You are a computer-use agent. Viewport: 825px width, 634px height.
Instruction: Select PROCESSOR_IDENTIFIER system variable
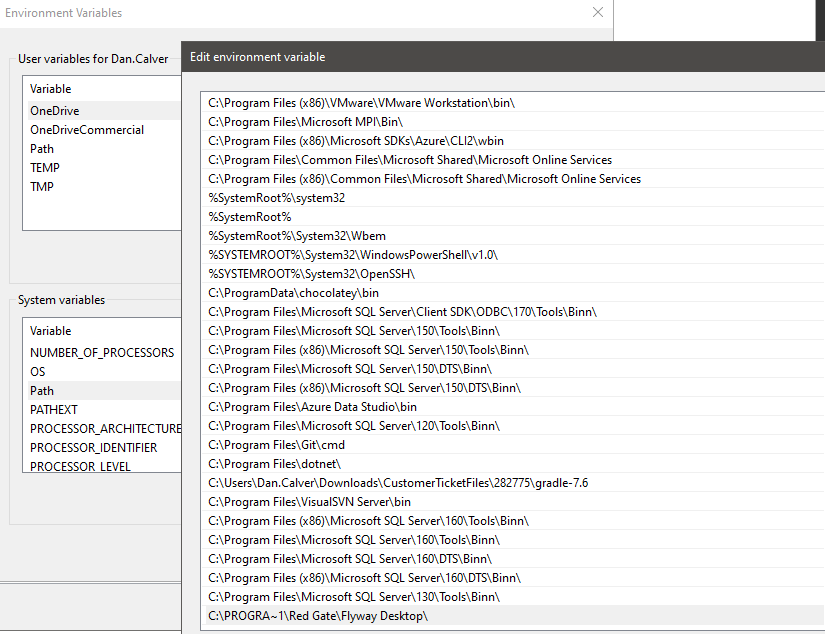click(x=102, y=447)
